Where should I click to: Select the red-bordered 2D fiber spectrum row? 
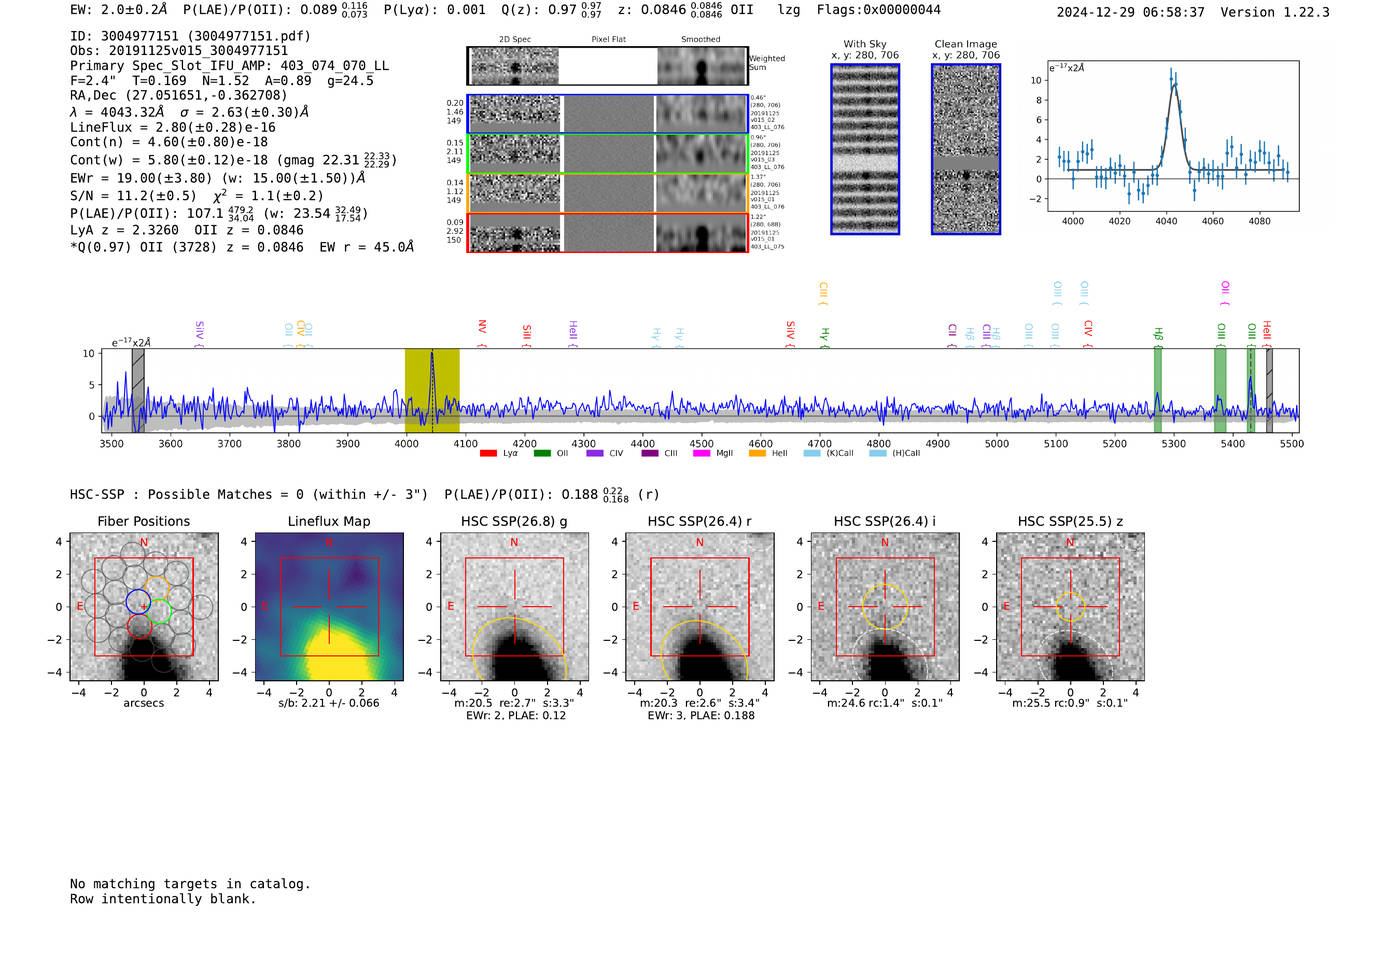coord(607,232)
